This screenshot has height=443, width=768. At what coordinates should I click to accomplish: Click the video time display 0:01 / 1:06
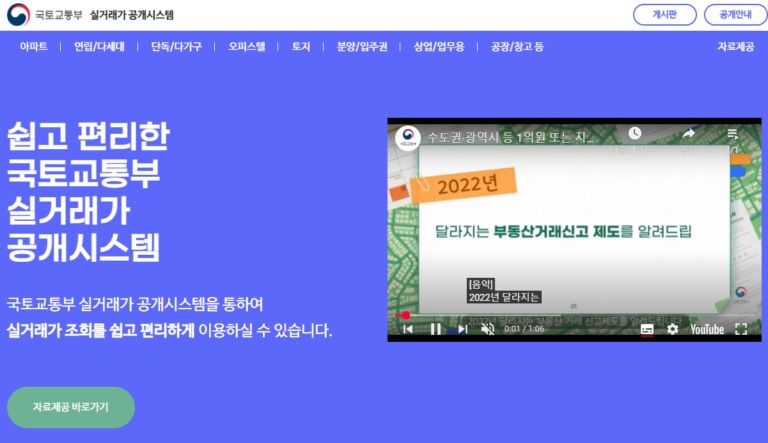coord(524,329)
